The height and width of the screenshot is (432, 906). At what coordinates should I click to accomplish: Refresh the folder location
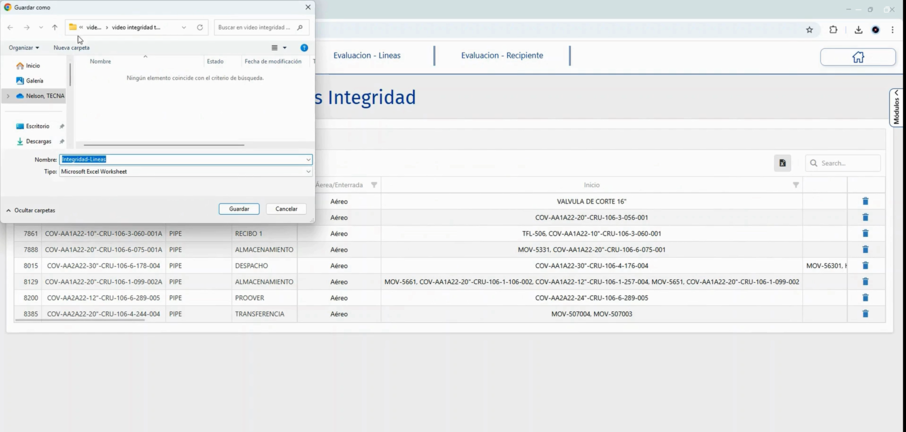point(200,28)
